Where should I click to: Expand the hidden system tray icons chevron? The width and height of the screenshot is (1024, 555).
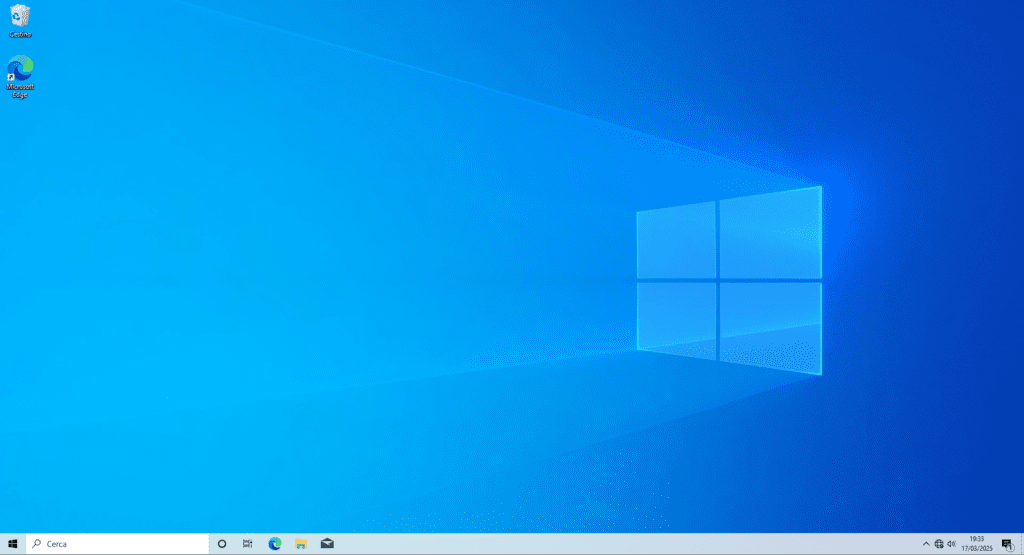coord(926,544)
